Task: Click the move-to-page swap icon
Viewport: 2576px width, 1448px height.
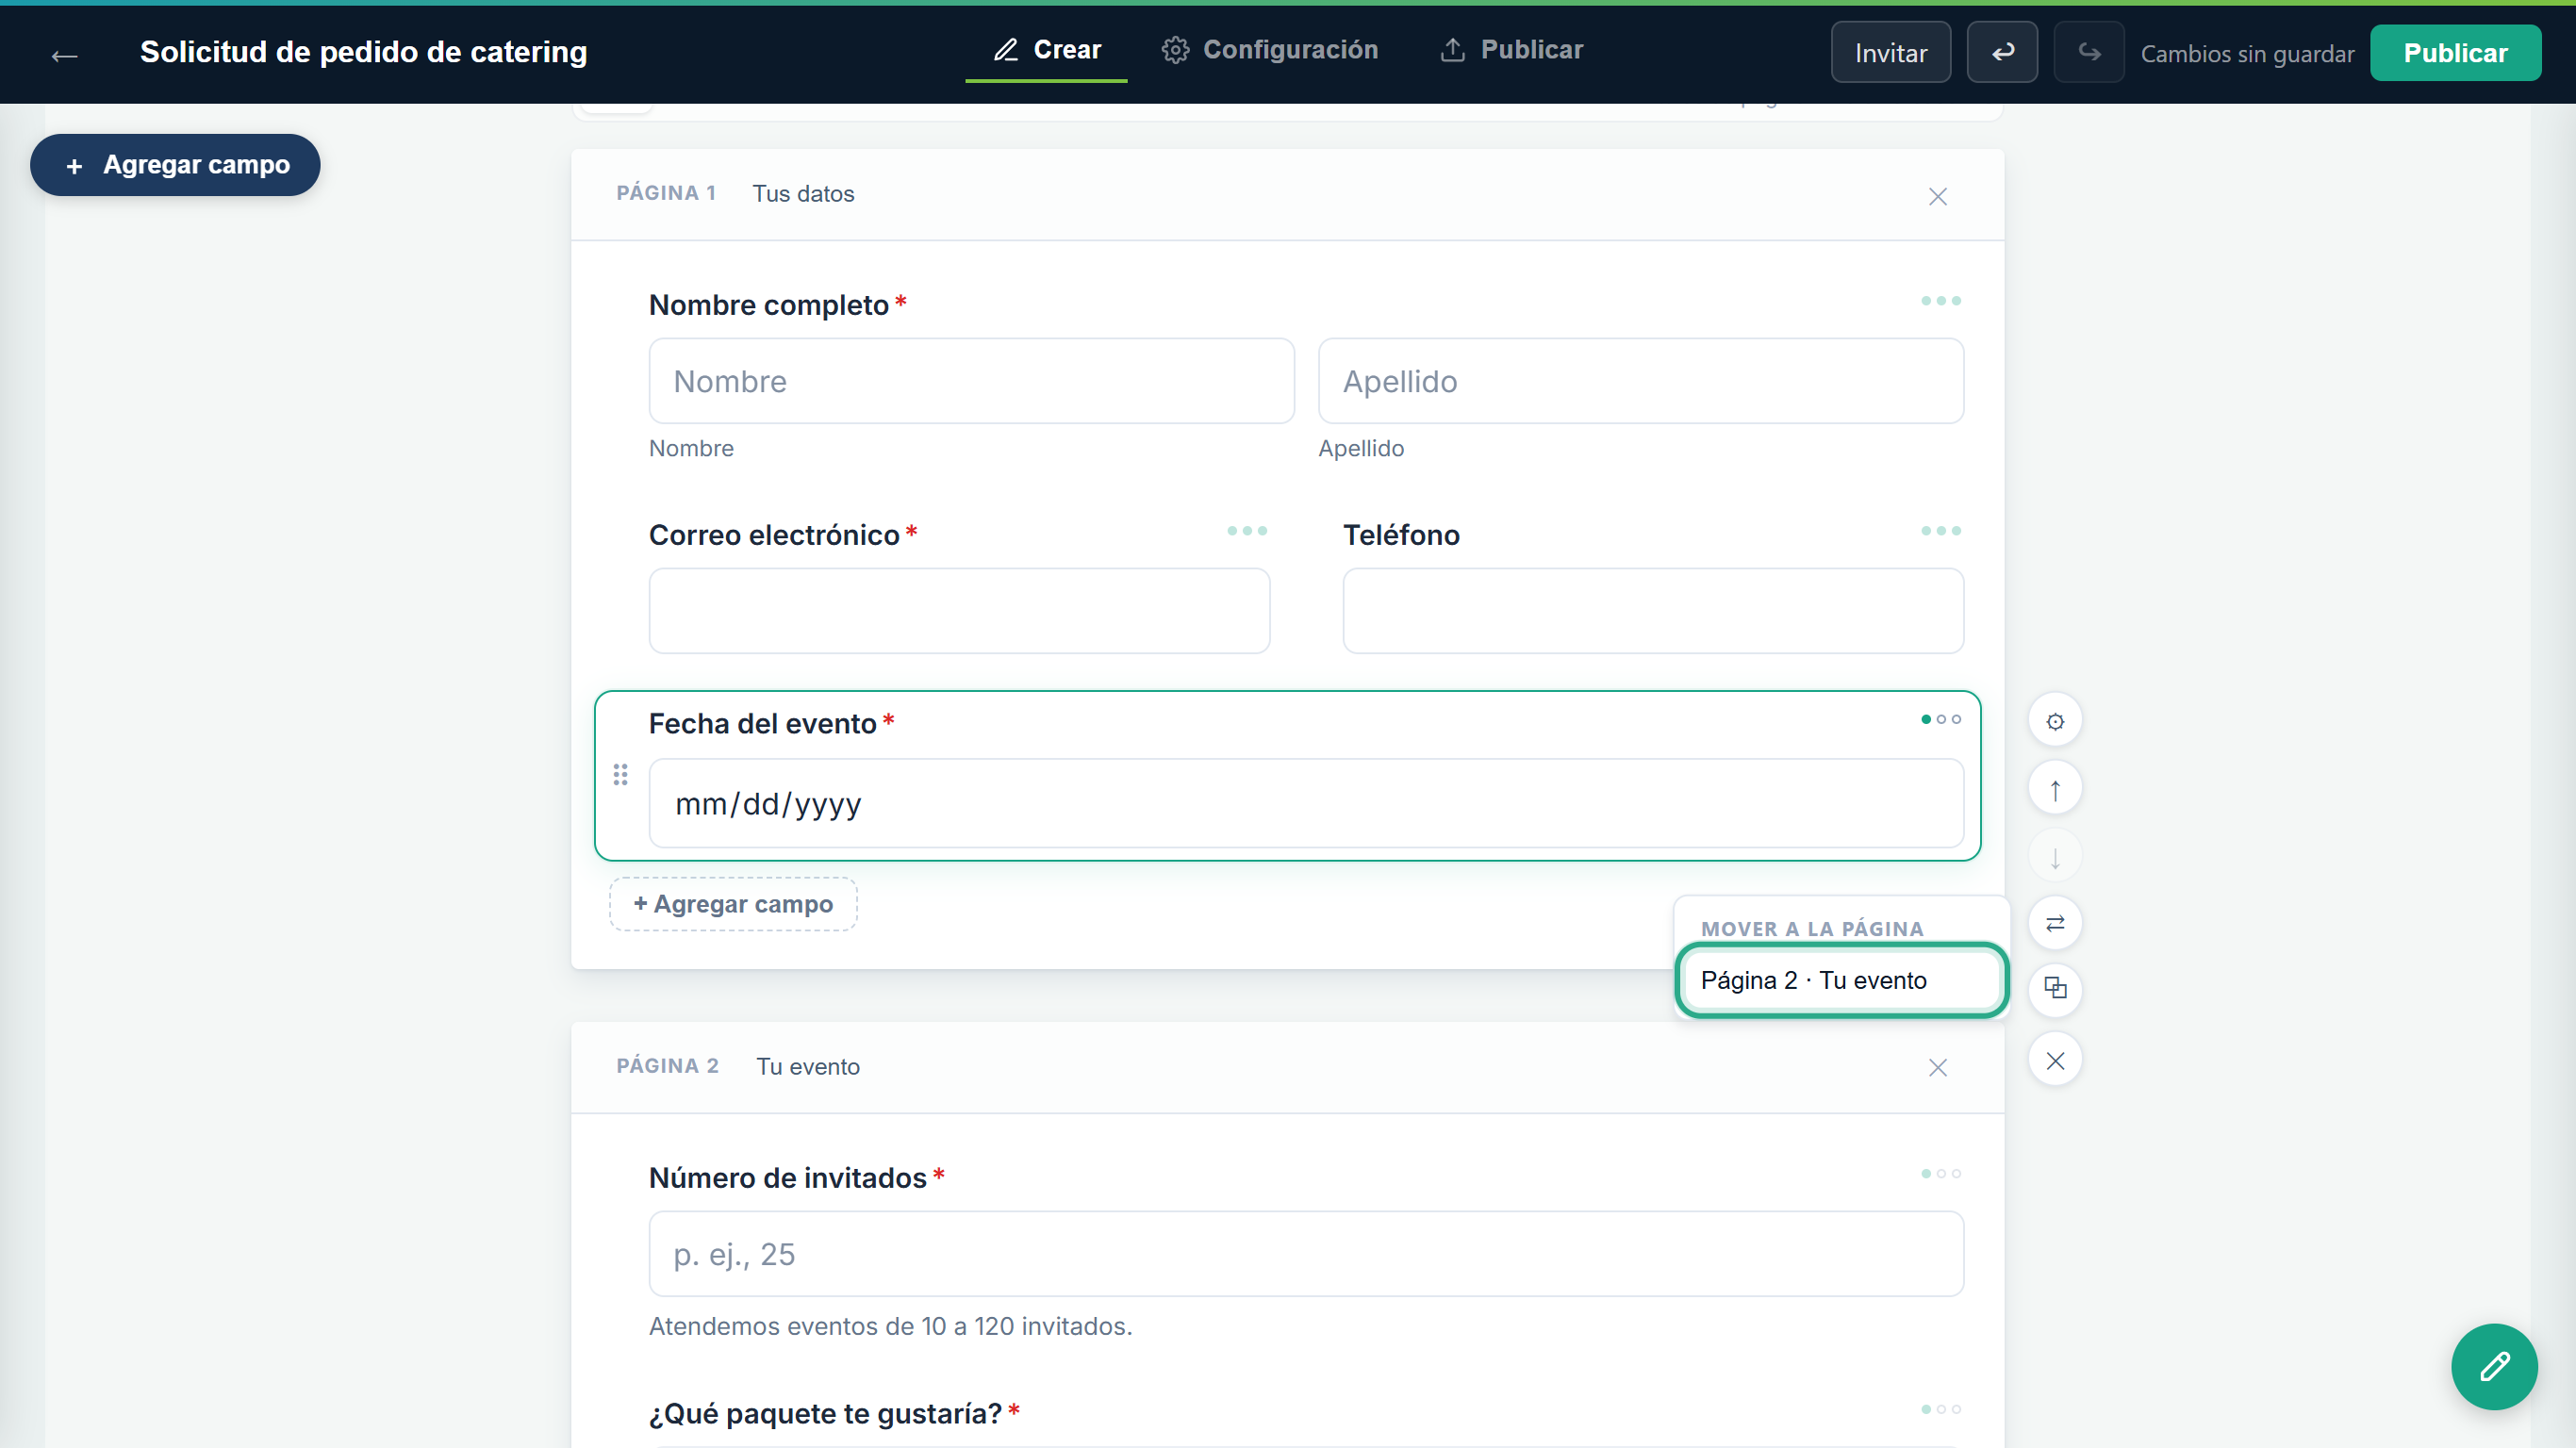Action: [2055, 924]
